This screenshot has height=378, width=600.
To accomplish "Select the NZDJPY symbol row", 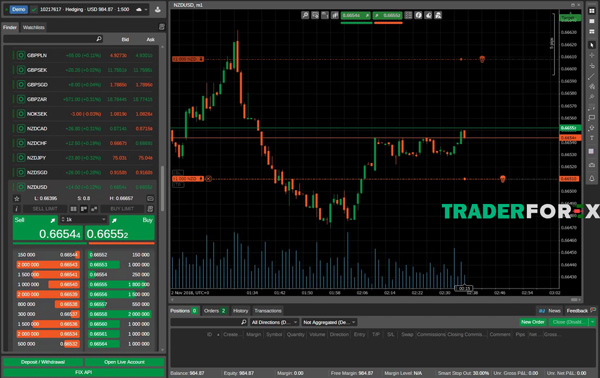I will (x=83, y=158).
